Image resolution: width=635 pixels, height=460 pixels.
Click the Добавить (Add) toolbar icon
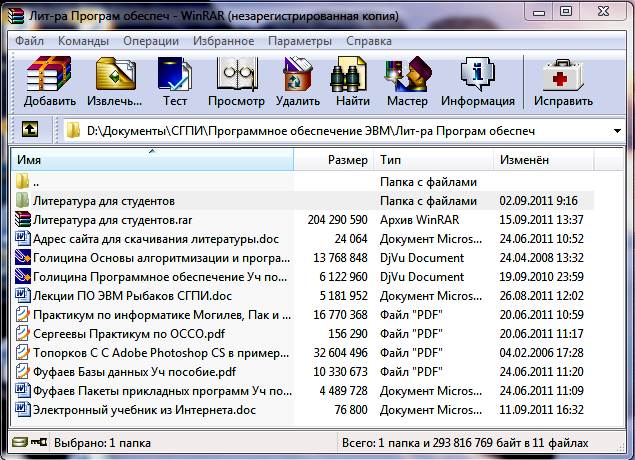[49, 74]
